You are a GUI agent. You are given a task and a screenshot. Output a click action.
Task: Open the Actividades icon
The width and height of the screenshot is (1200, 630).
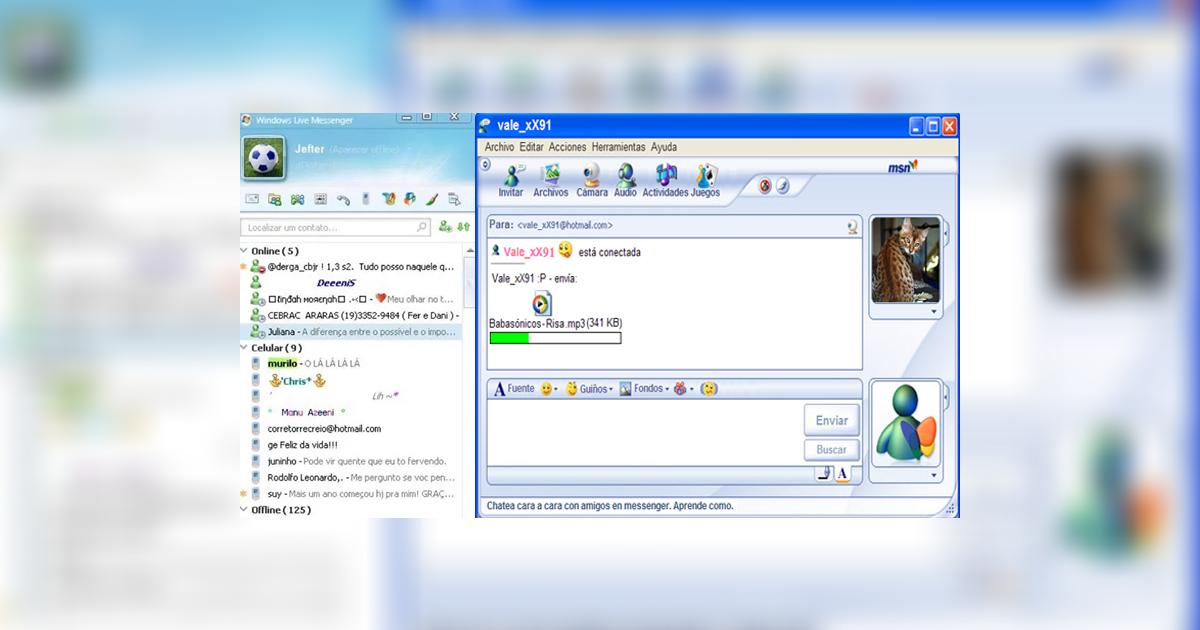point(665,176)
